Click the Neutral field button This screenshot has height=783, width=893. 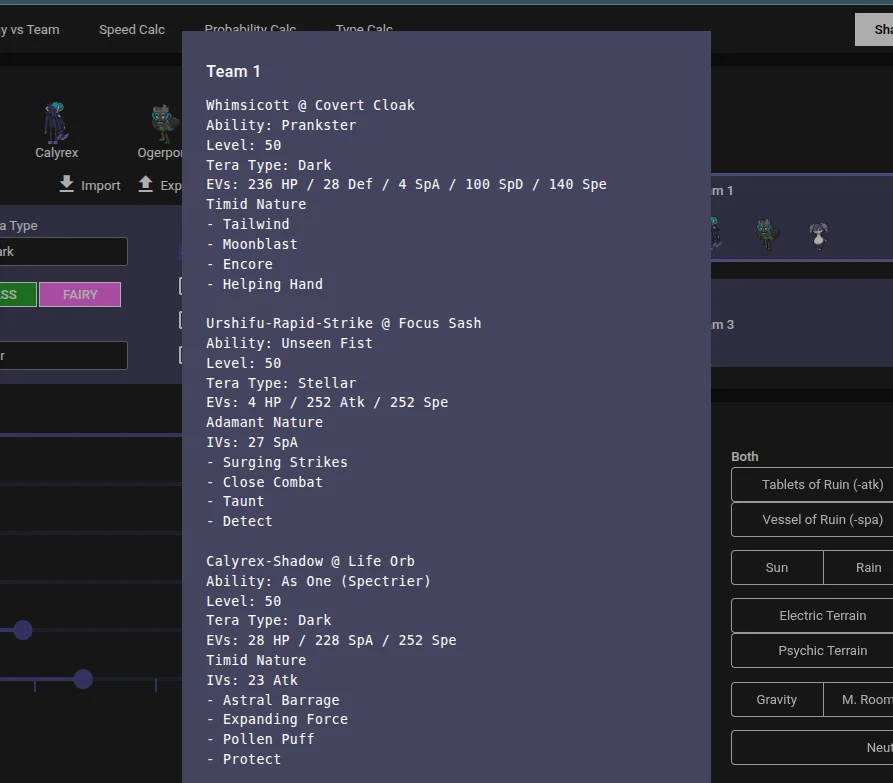(812, 747)
